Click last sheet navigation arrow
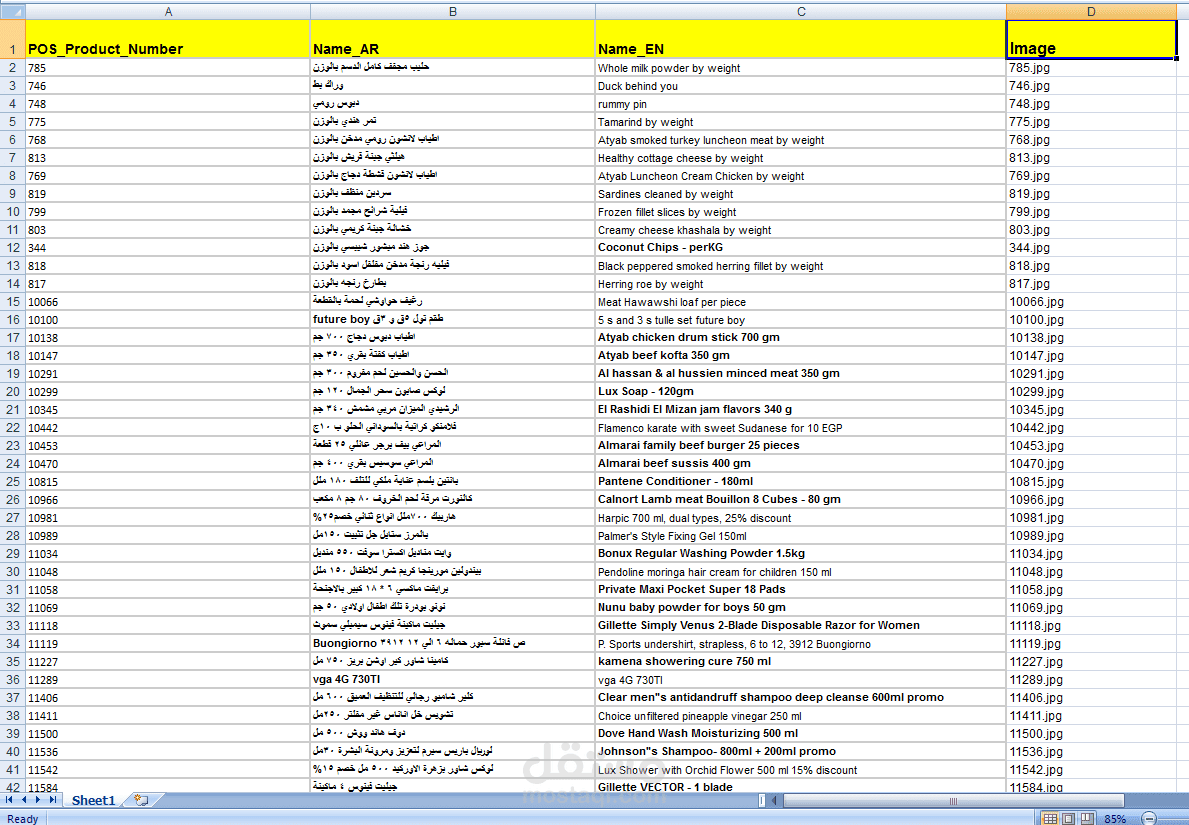Viewport: 1189px width, 825px height. (x=52, y=800)
